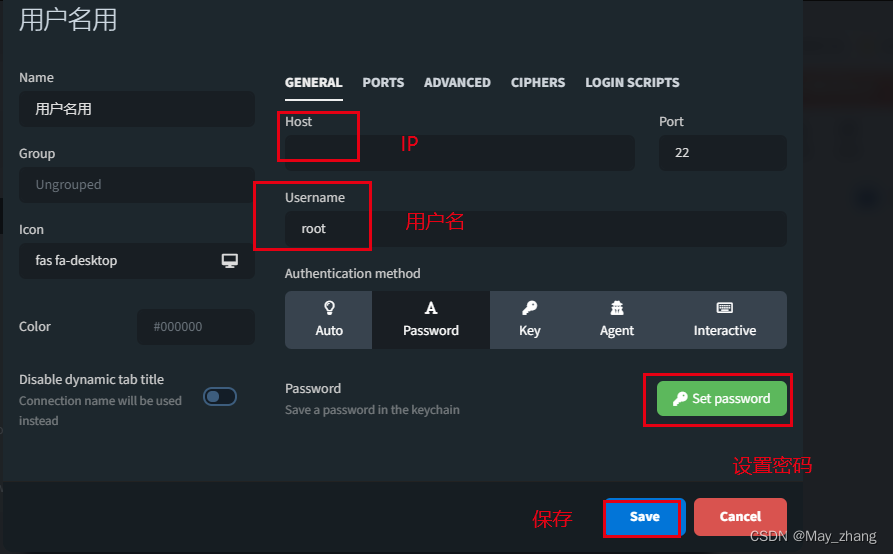Cancel editing the profile
The height and width of the screenshot is (554, 893).
tap(740, 516)
